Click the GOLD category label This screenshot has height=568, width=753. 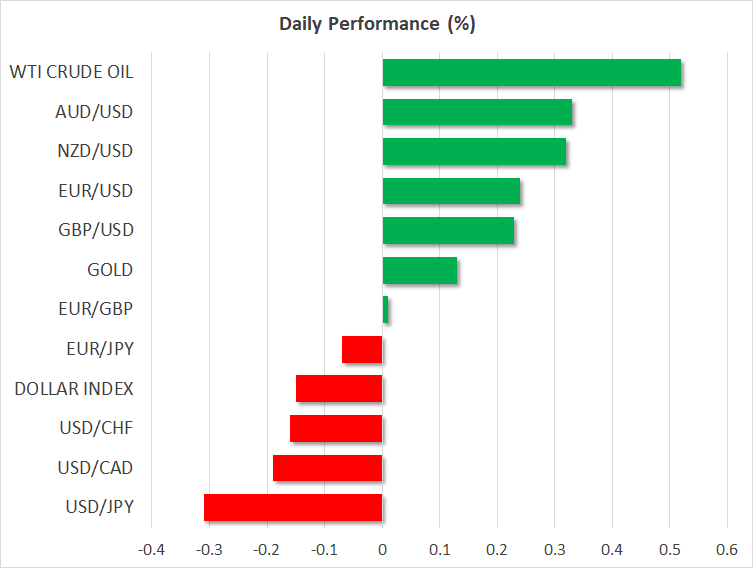pyautogui.click(x=110, y=270)
